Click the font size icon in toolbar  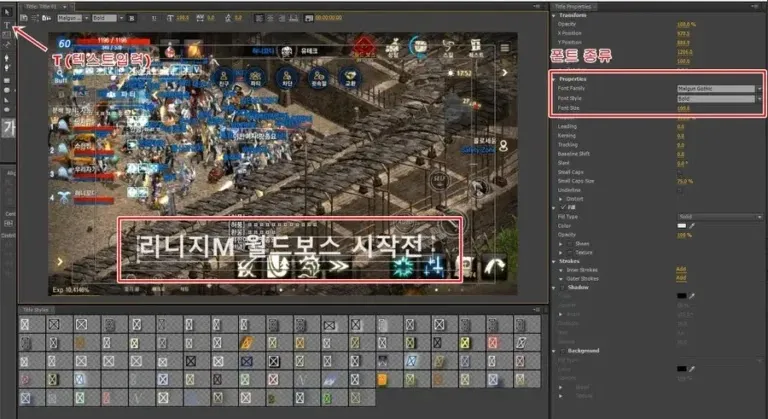(x=170, y=18)
